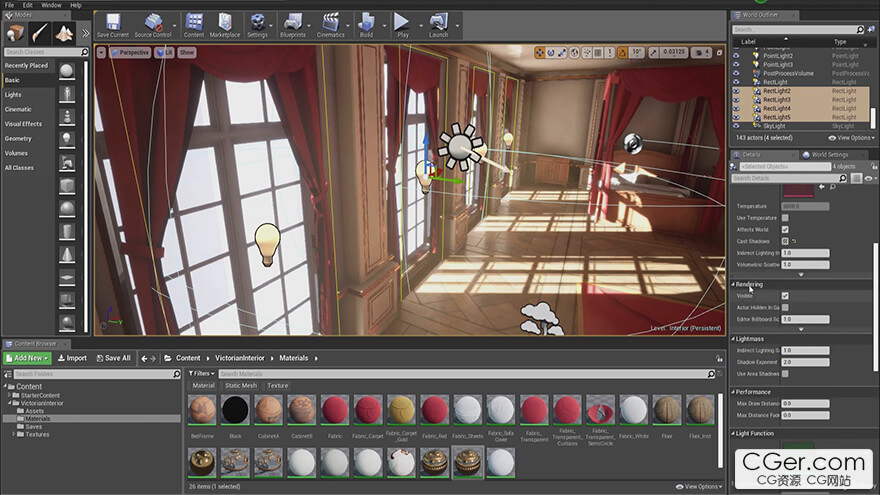Uncheck the Affects World checkbox
Viewport: 880px width, 495px height.
click(x=785, y=229)
